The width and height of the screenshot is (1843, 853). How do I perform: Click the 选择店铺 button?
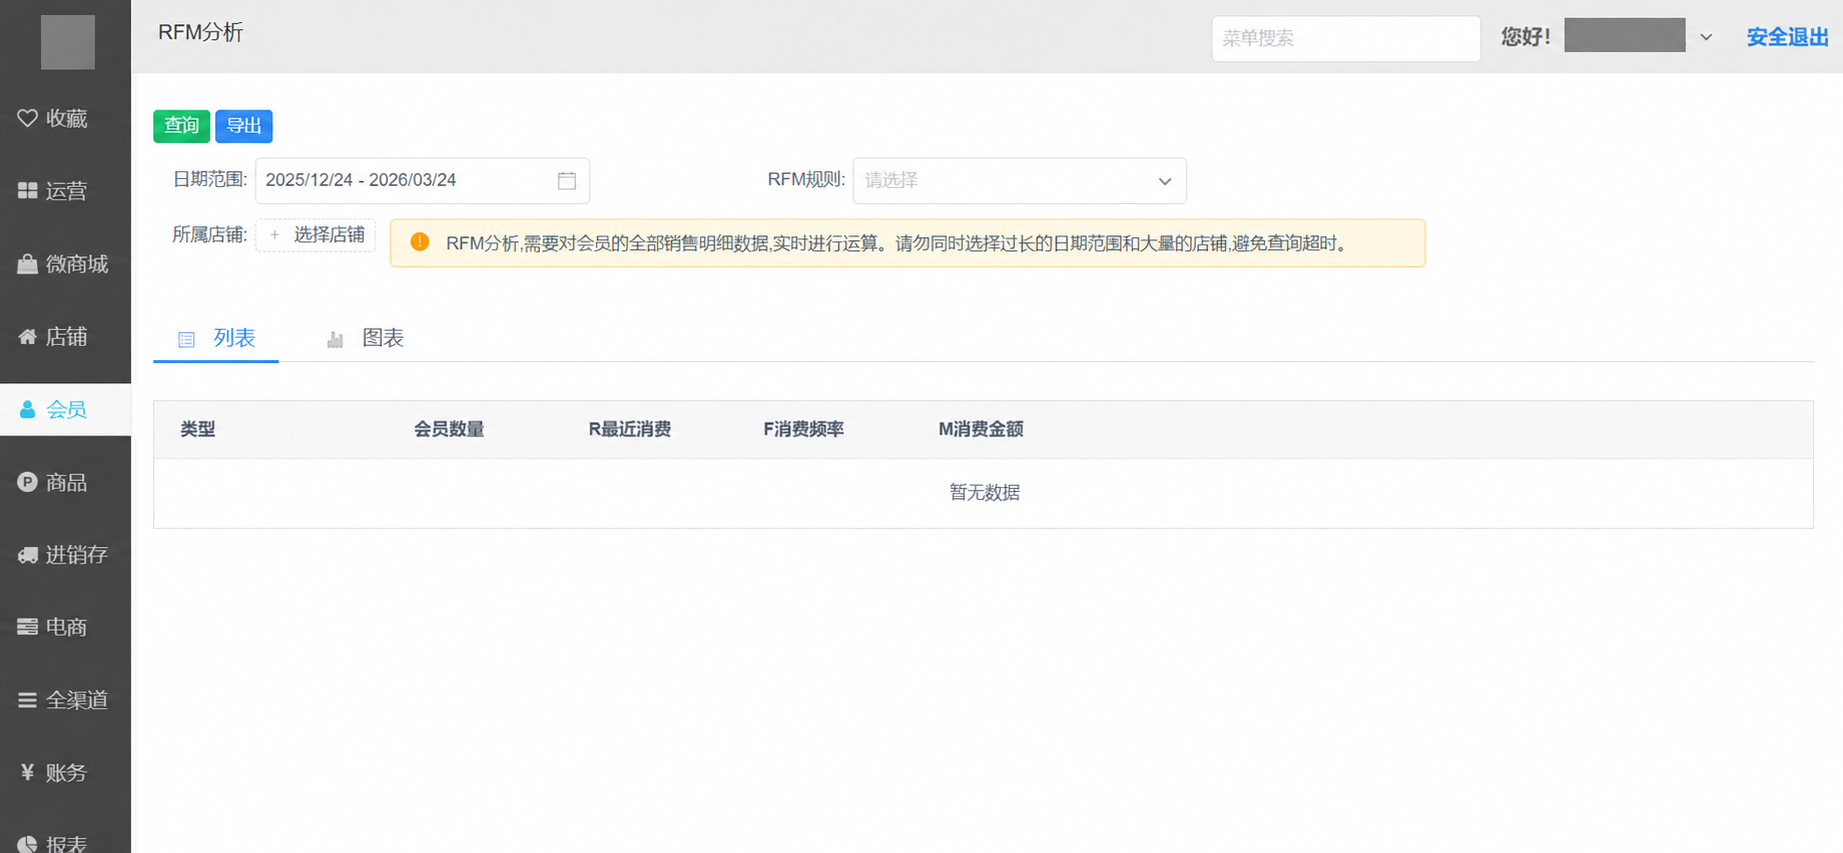tap(316, 235)
